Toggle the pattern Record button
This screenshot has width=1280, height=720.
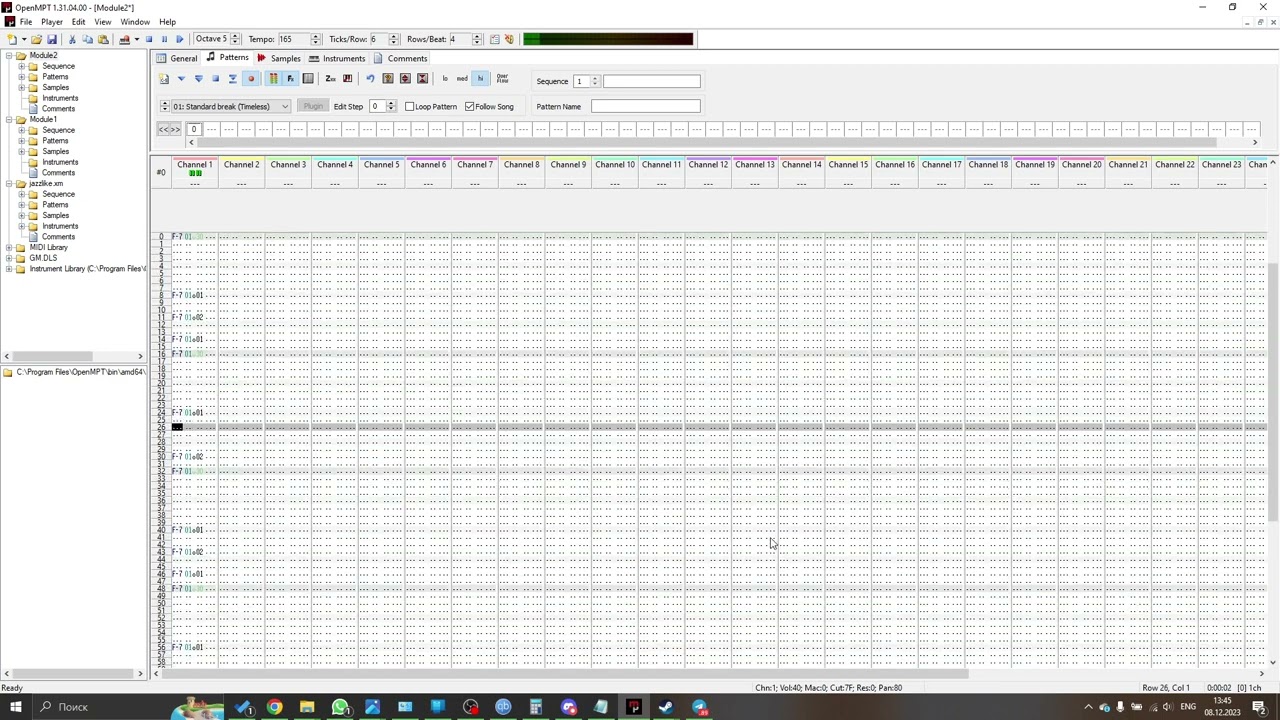click(251, 79)
